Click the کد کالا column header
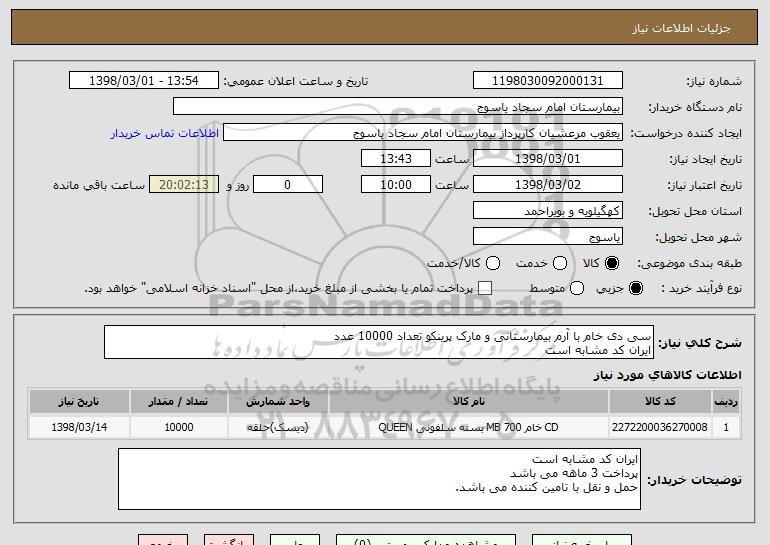This screenshot has width=770, height=545. click(660, 402)
